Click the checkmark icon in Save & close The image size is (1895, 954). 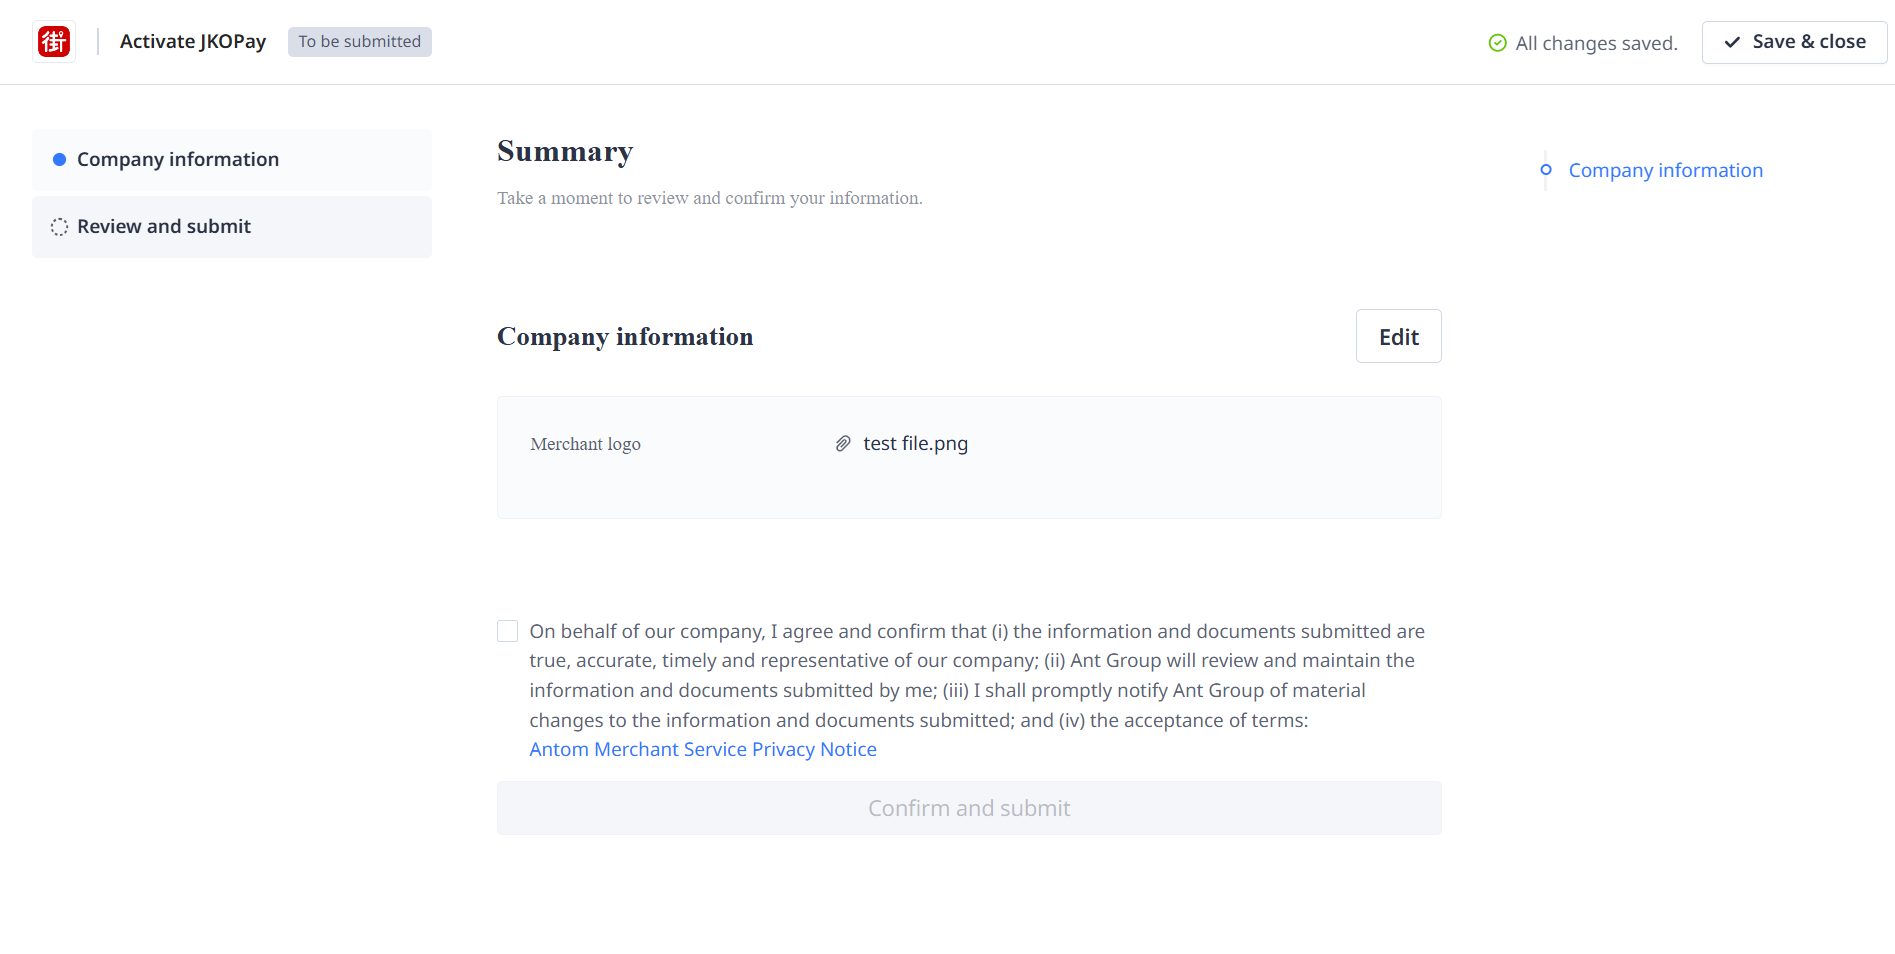(1732, 42)
